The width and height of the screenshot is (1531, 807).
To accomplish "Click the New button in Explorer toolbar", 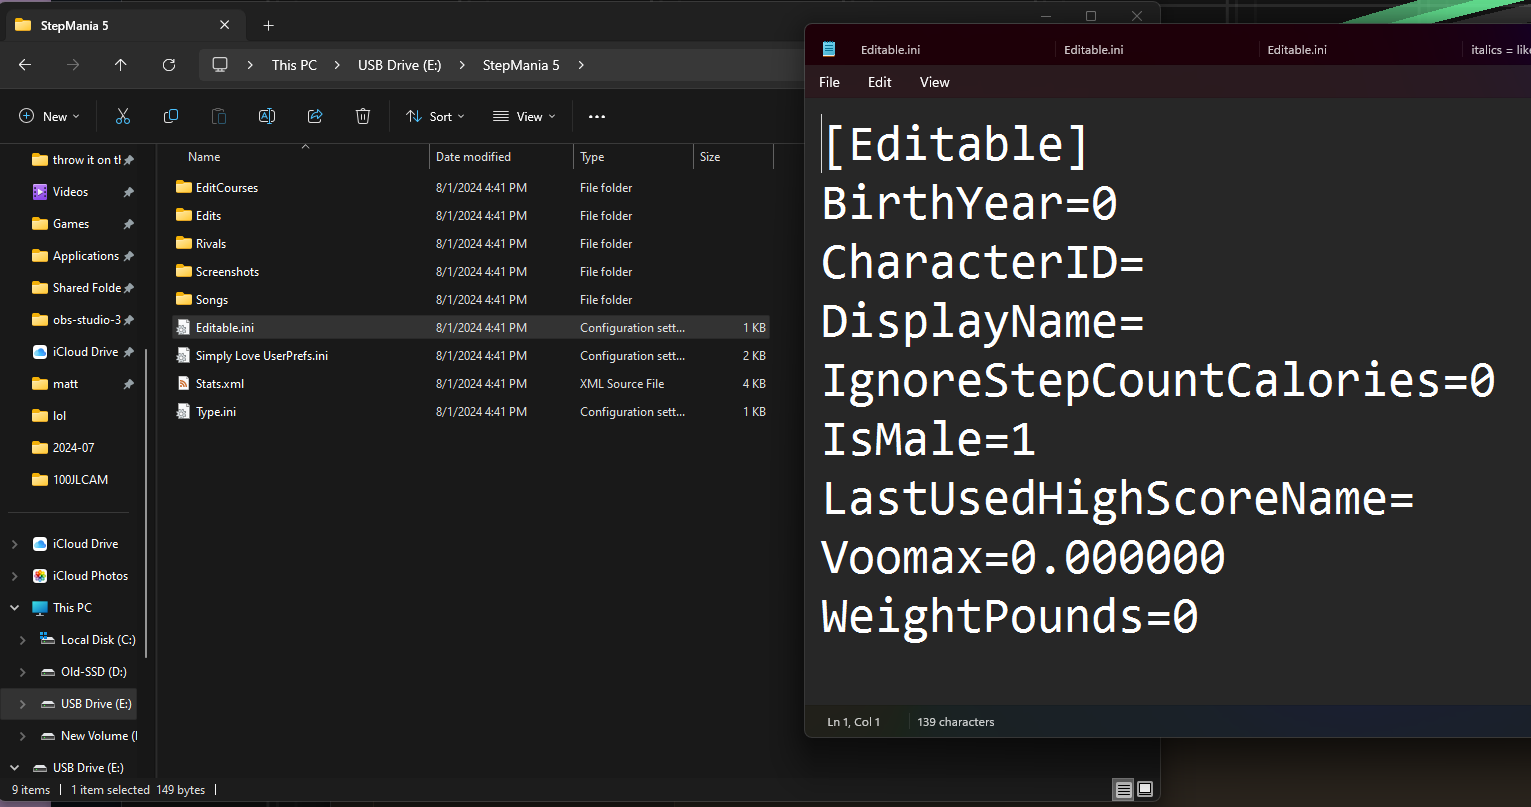I will (49, 117).
